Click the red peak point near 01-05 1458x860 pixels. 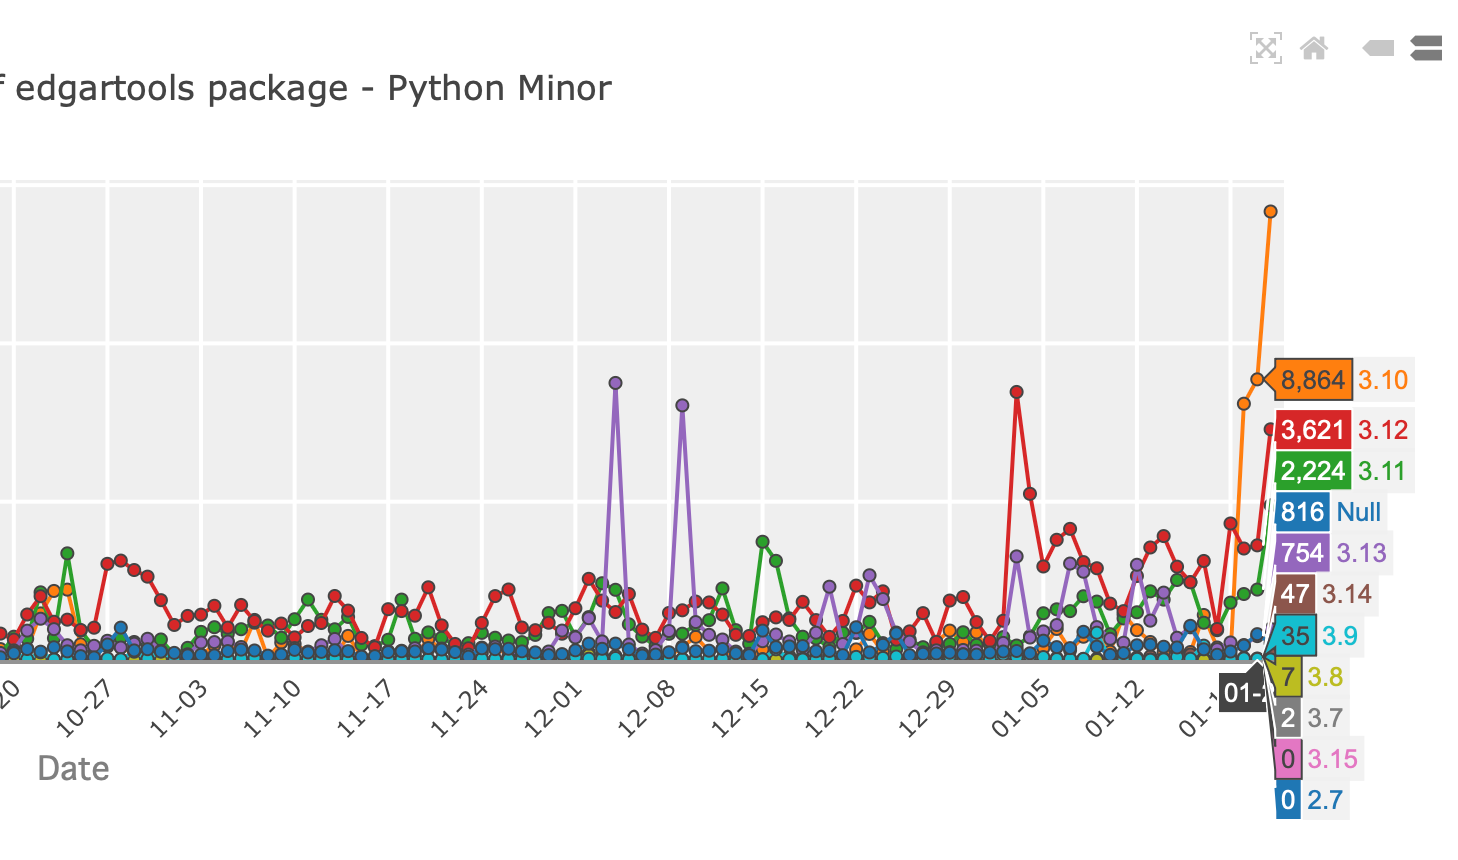(1016, 392)
